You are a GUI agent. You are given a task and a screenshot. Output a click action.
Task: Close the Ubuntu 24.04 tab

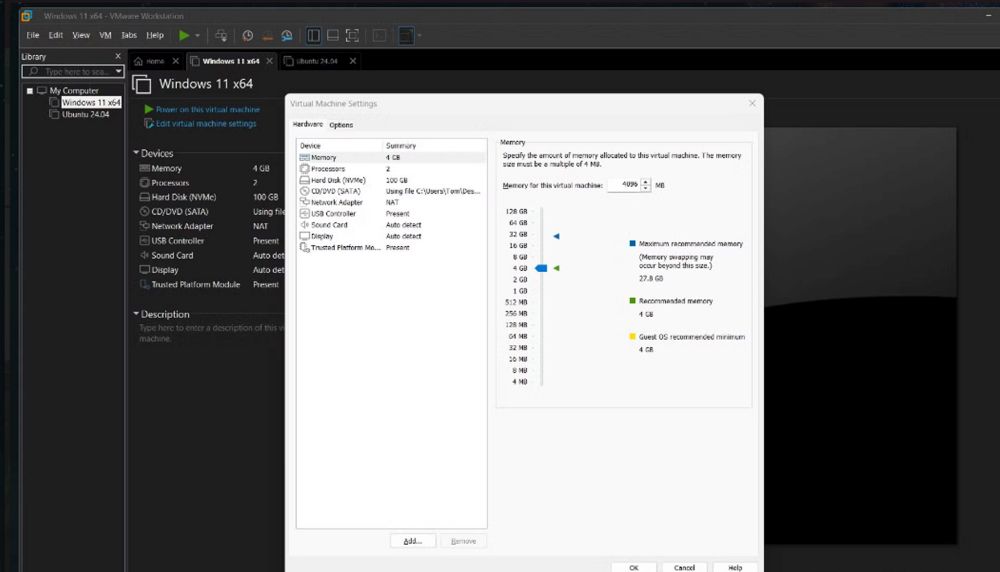click(352, 61)
